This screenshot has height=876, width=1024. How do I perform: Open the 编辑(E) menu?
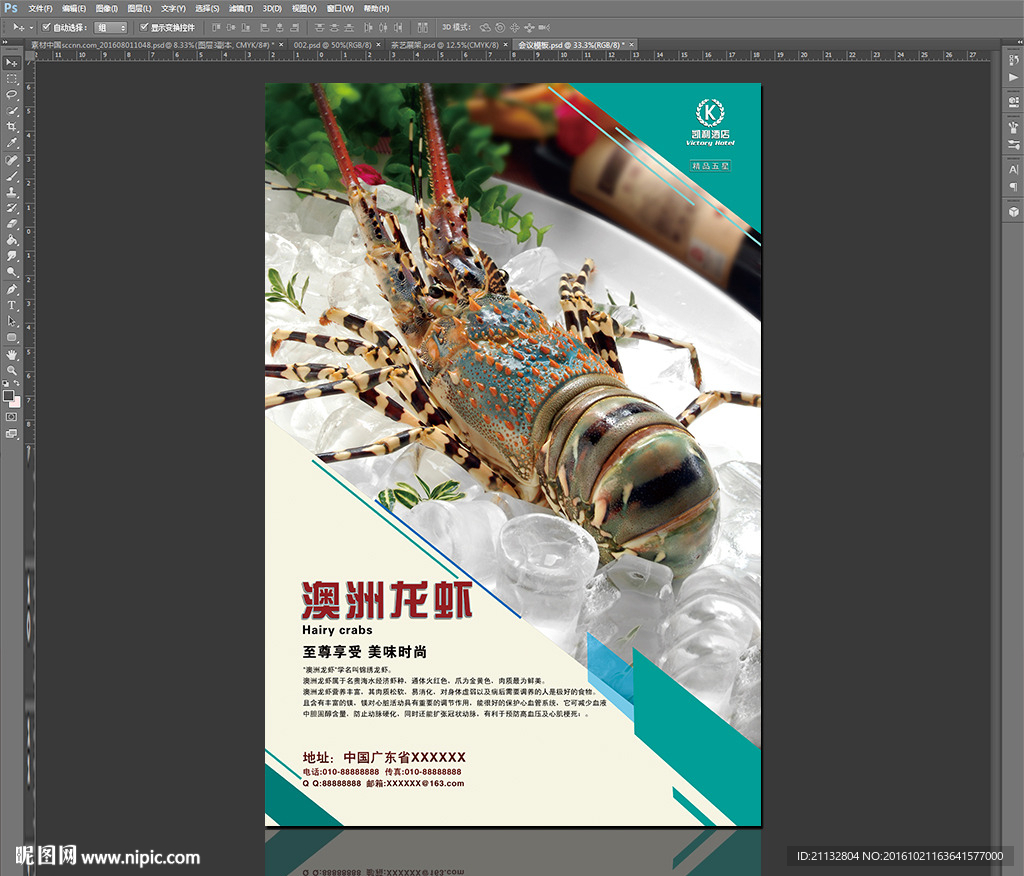click(74, 8)
